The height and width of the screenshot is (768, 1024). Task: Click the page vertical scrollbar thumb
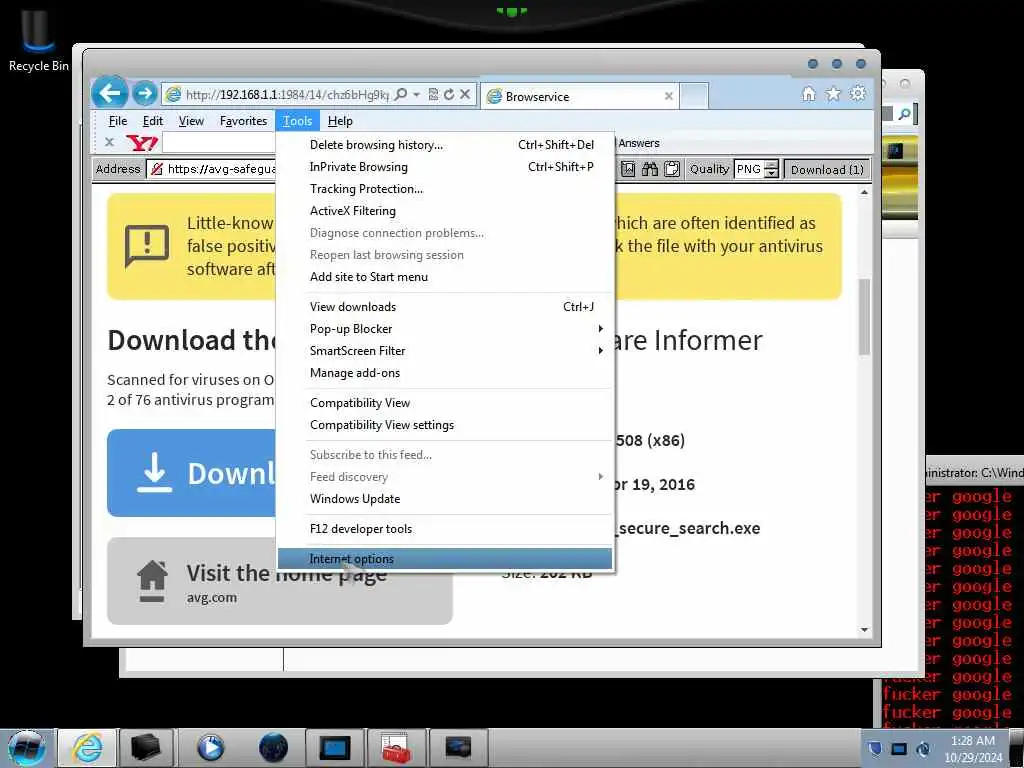[x=865, y=317]
